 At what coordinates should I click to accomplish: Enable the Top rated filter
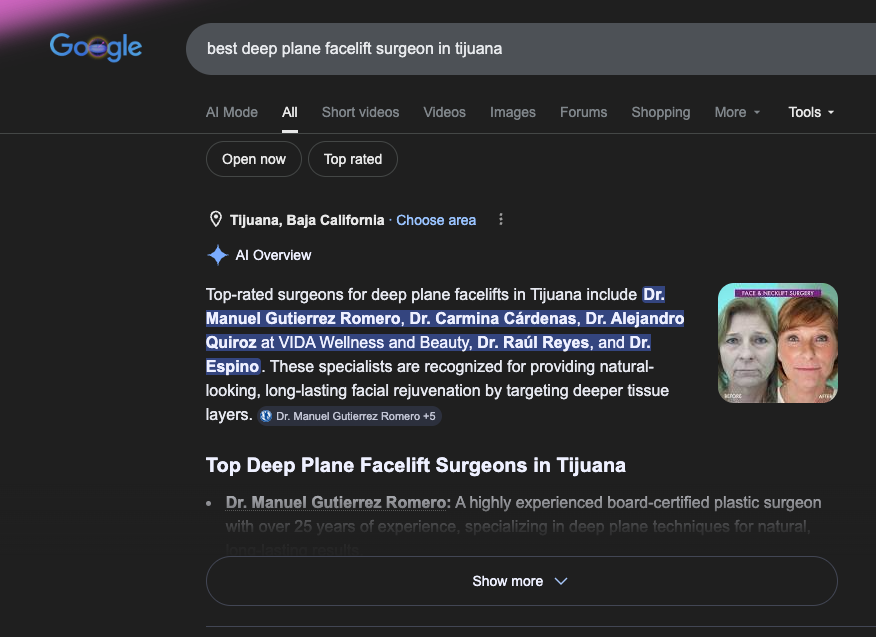tap(352, 158)
